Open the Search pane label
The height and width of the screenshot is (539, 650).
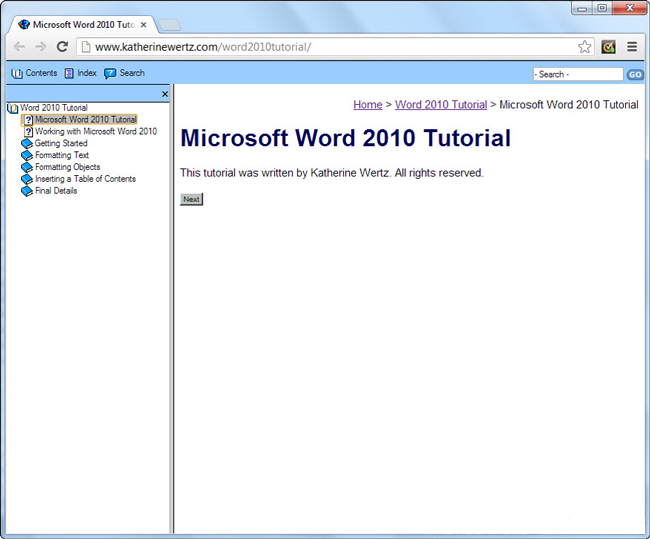click(132, 73)
